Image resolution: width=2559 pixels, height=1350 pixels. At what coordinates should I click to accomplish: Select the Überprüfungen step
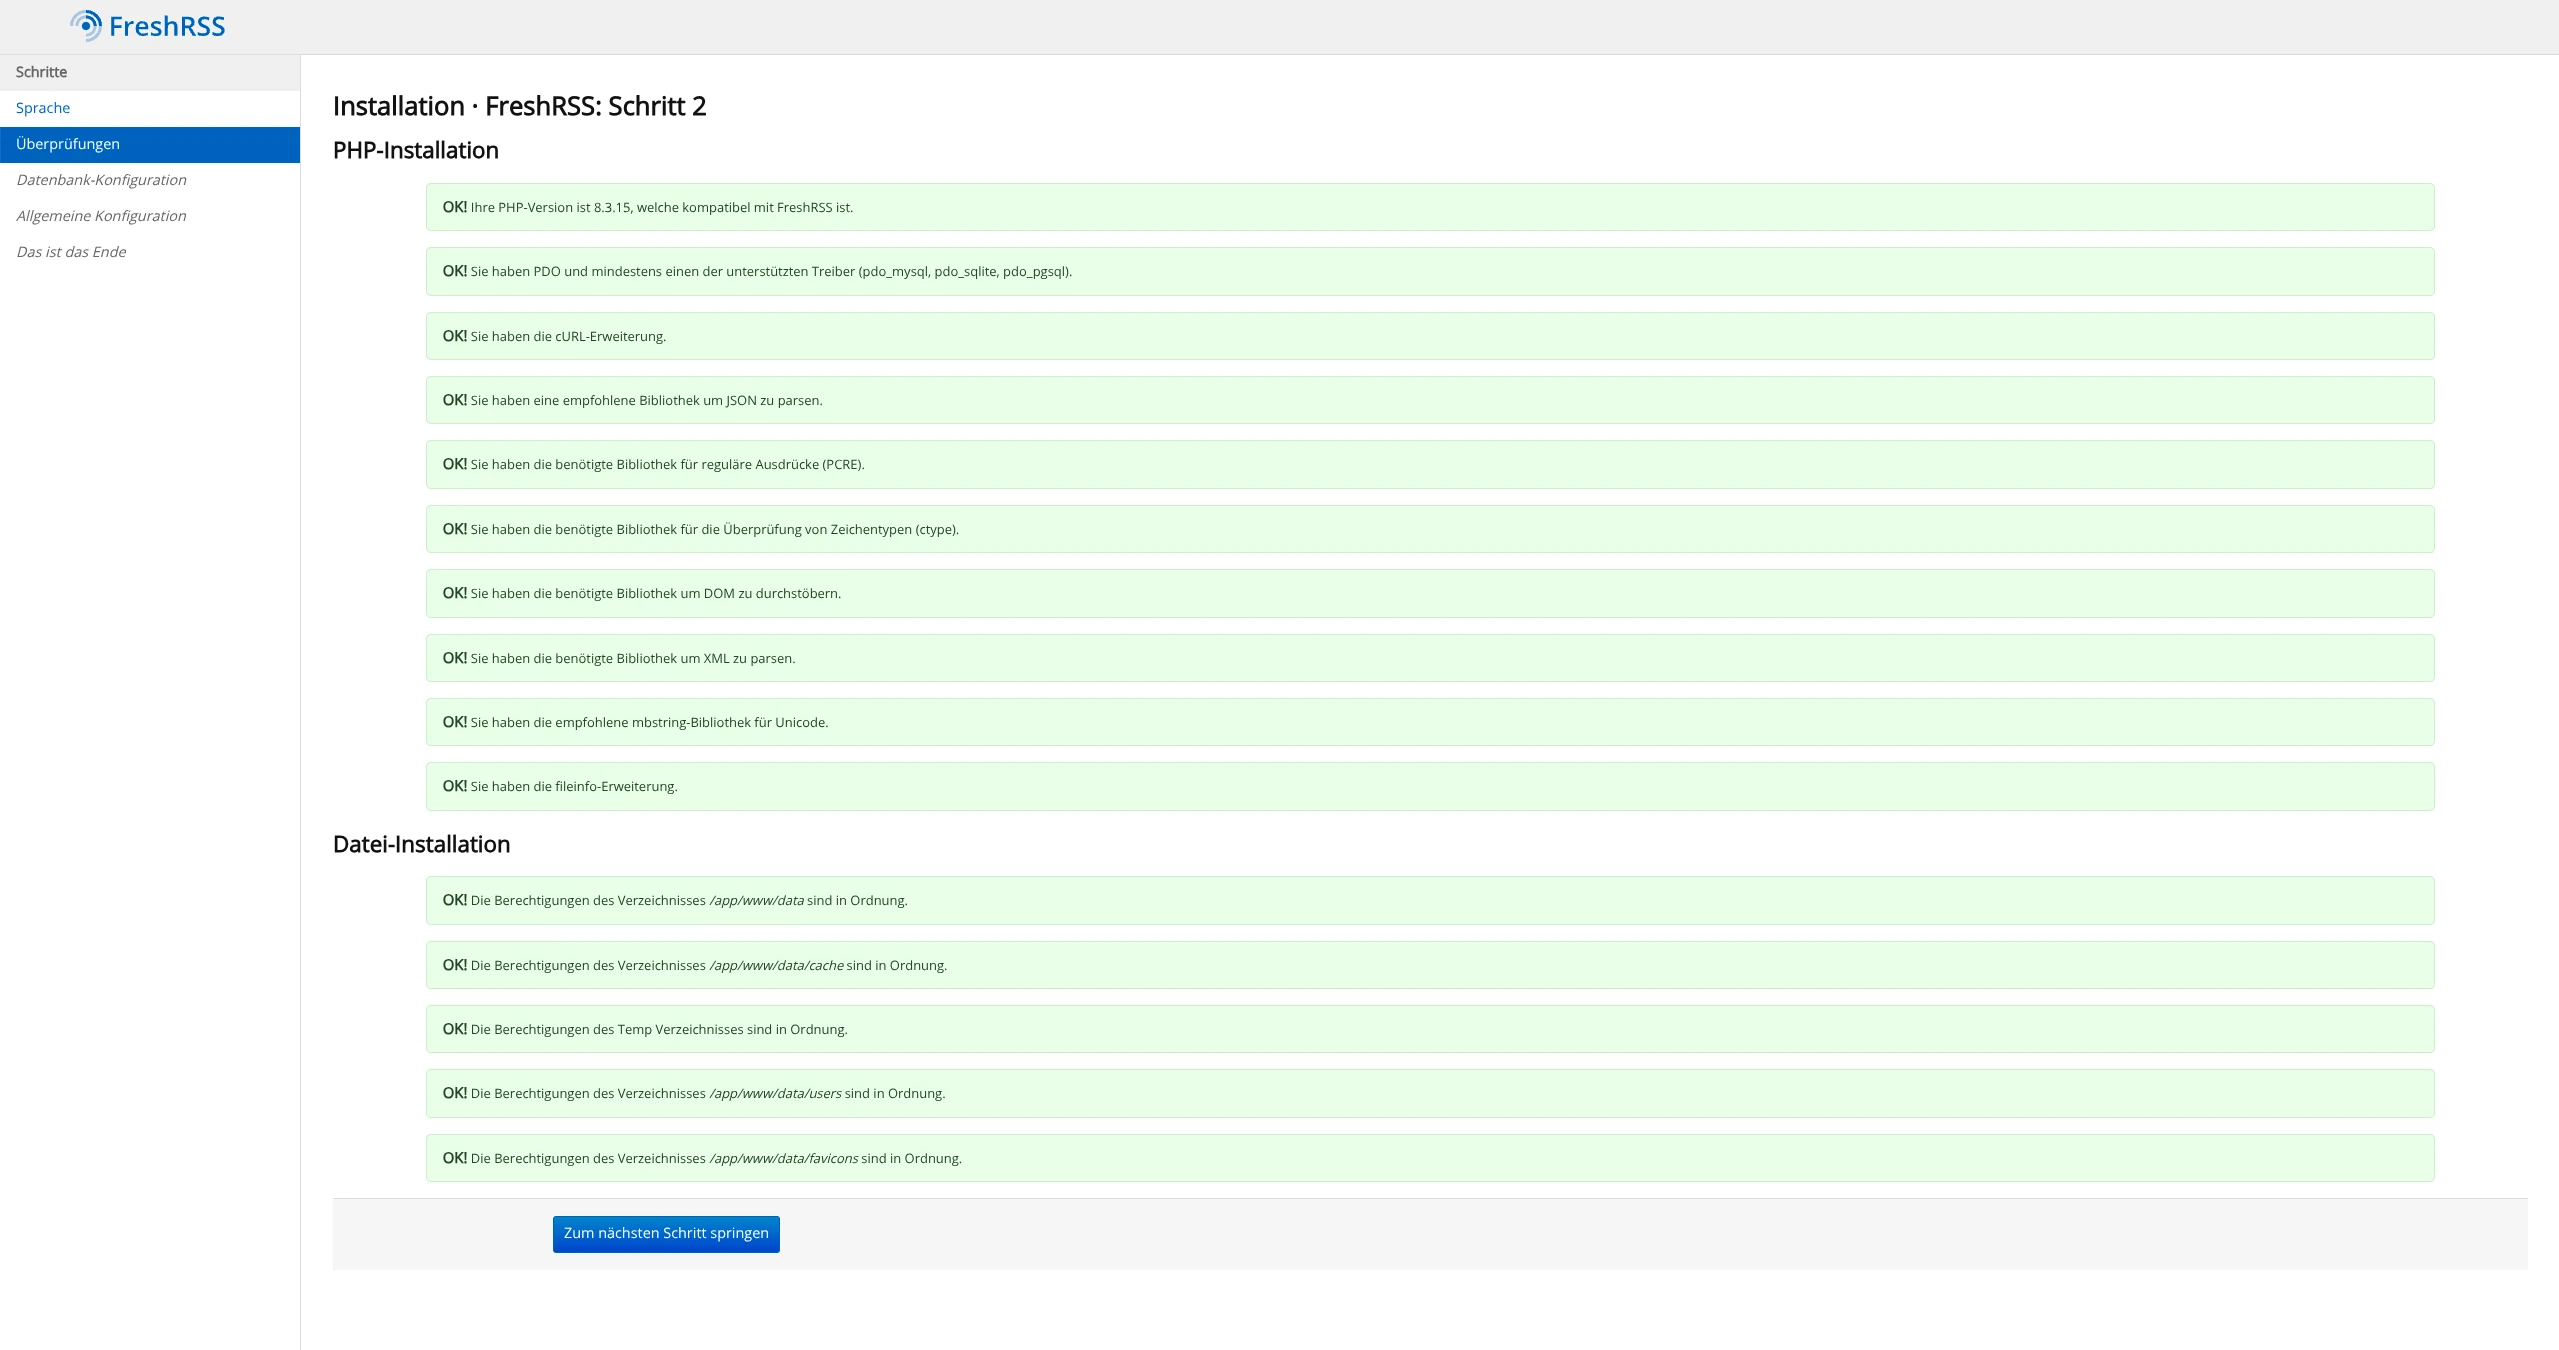150,144
